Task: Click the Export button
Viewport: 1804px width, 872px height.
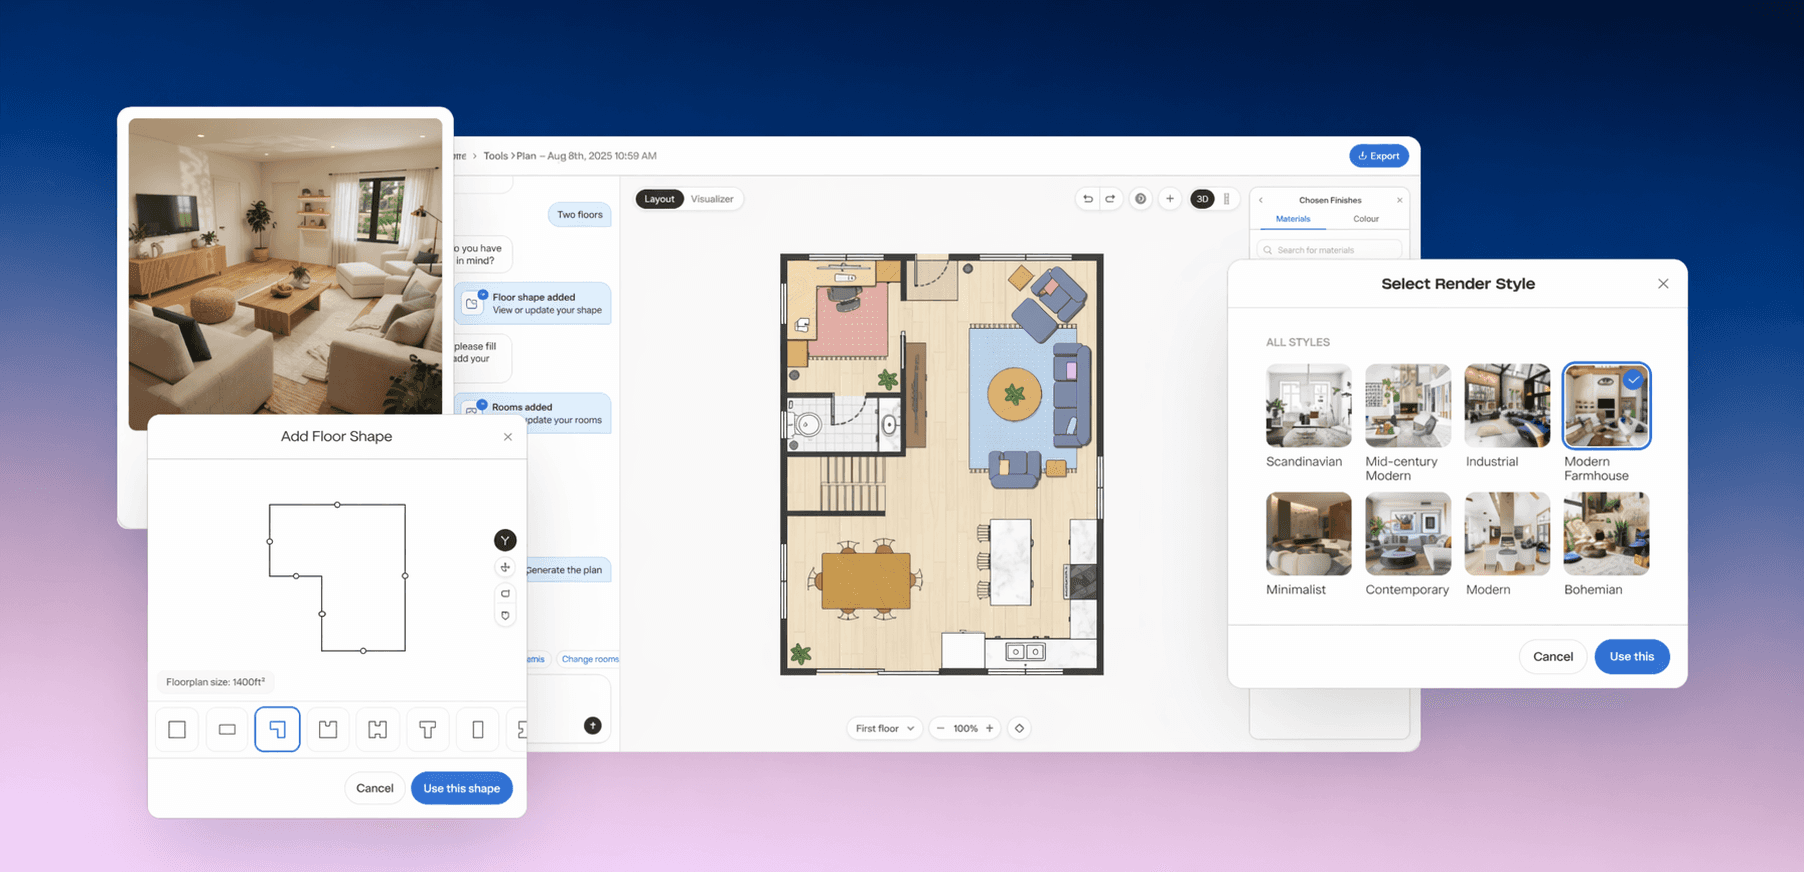Action: click(x=1379, y=156)
